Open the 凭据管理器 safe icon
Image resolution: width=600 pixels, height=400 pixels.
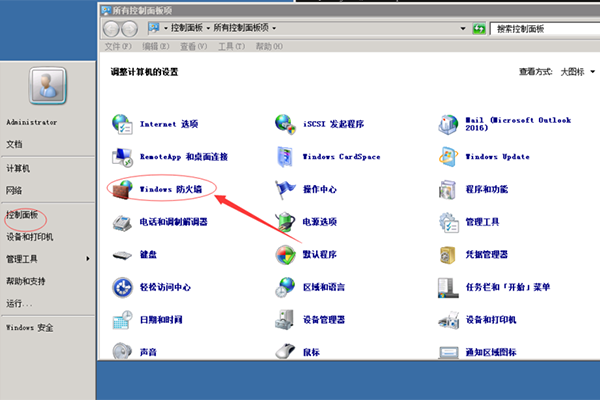tap(448, 255)
